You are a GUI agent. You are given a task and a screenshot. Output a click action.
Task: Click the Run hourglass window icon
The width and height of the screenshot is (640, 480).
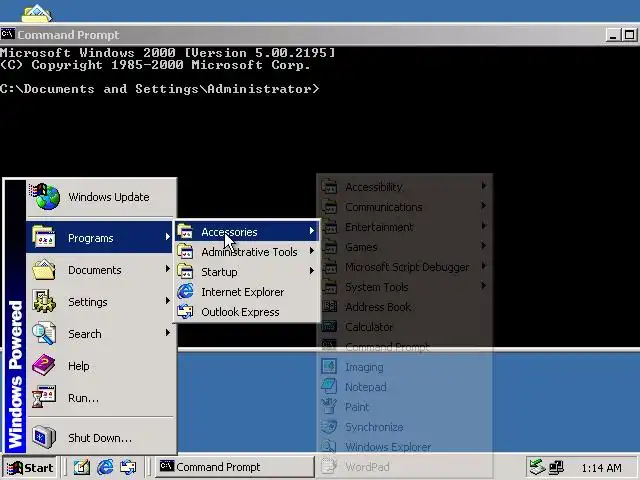(x=44, y=397)
